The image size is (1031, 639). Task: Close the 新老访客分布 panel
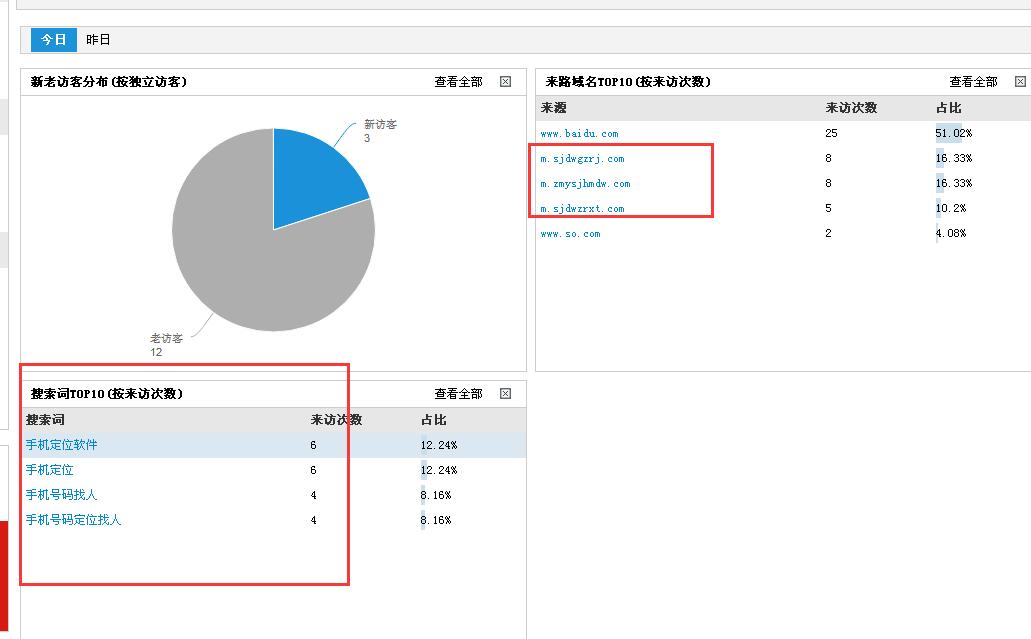point(505,82)
